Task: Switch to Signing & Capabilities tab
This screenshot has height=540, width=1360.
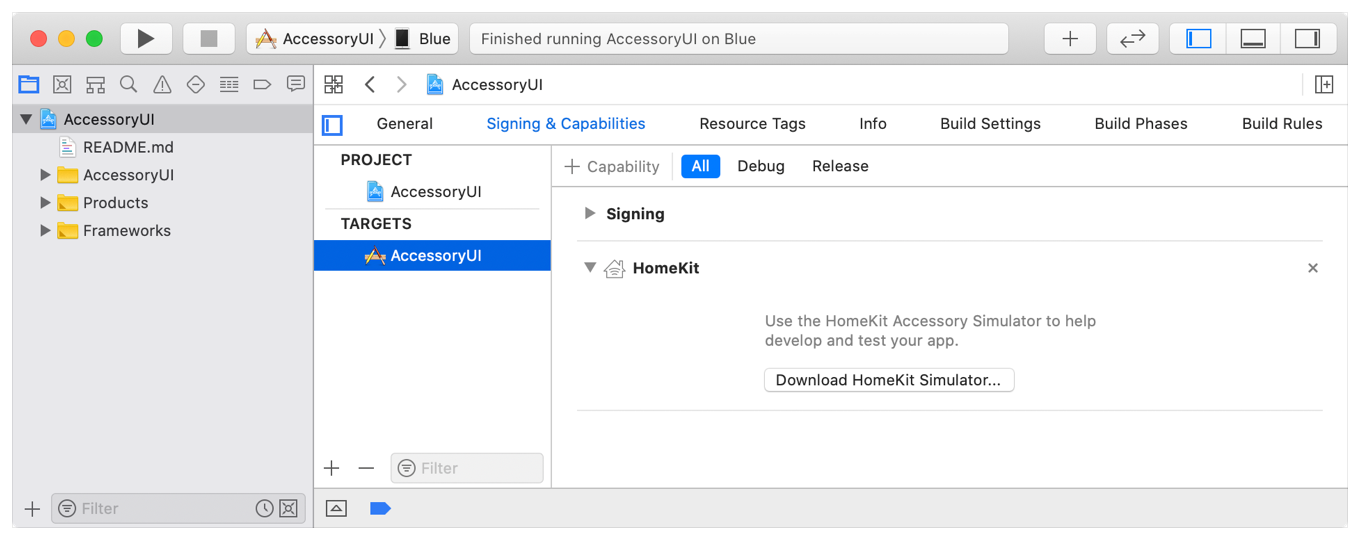Action: (566, 124)
